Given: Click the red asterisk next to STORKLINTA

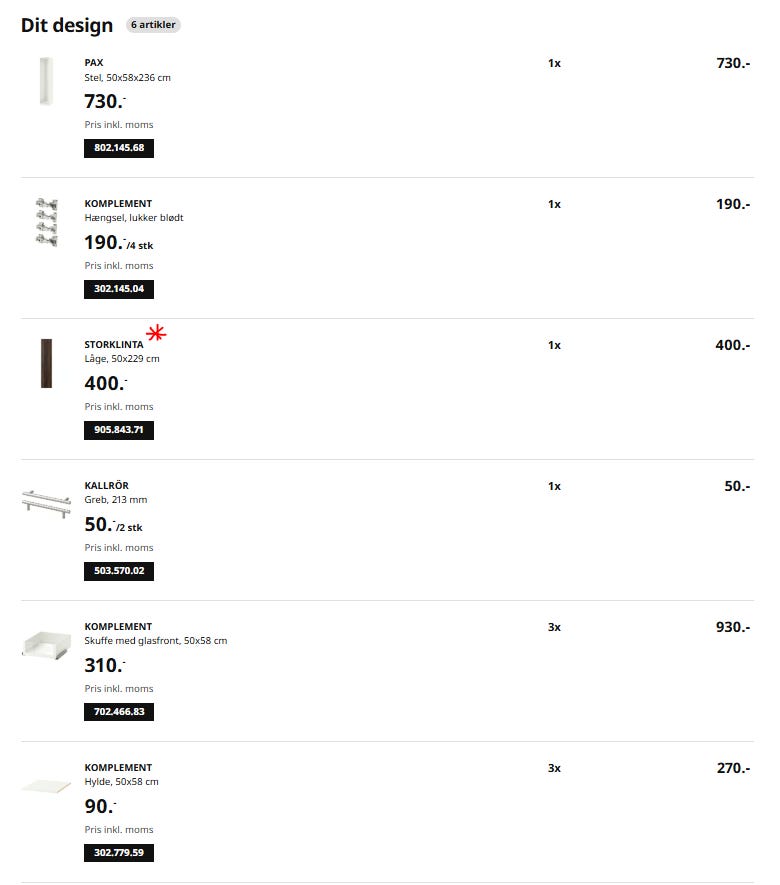Looking at the screenshot, I should coord(155,333).
